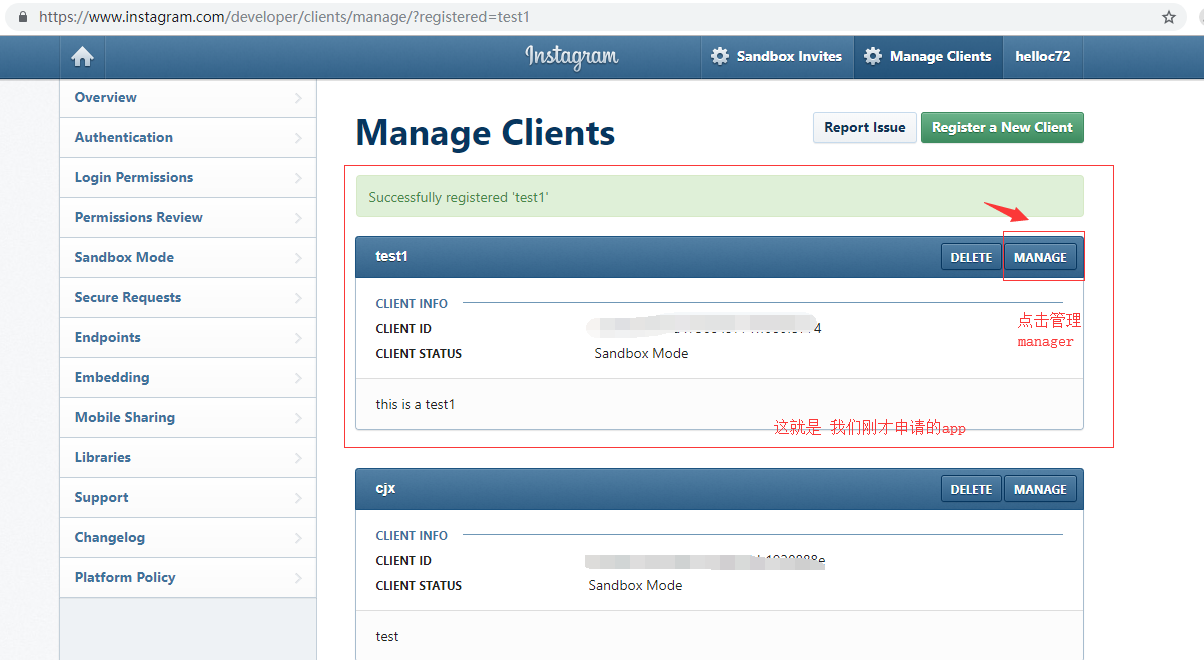Delete the test1 client
This screenshot has height=660, width=1204.
coord(971,257)
